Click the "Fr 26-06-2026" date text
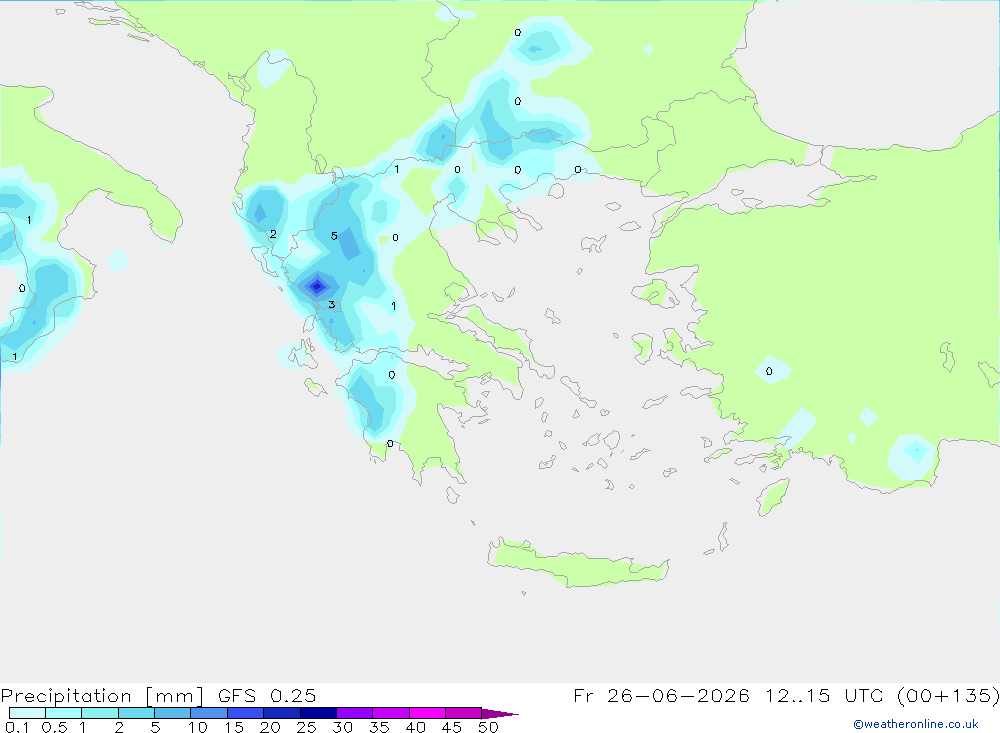The height and width of the screenshot is (733, 1000). pos(661,695)
